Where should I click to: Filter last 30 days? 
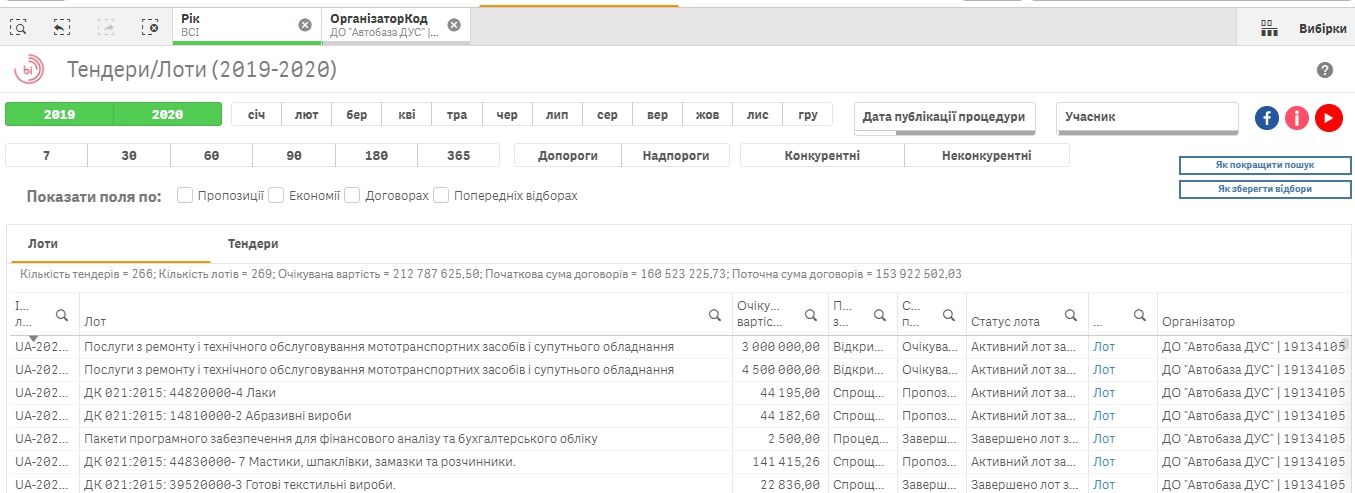click(x=128, y=156)
